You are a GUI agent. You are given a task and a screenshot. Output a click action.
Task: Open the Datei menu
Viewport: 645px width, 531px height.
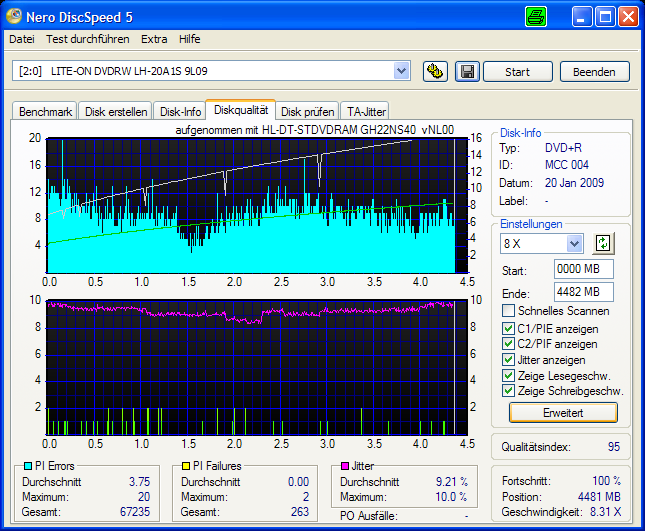click(x=22, y=39)
